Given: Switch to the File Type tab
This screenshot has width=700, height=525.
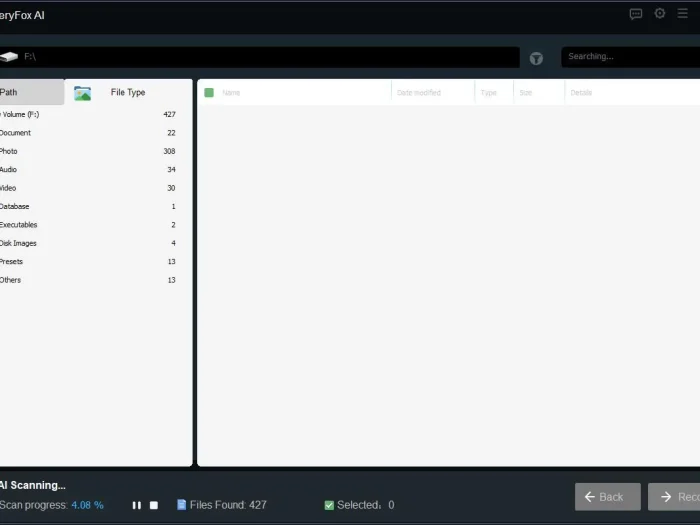Looking at the screenshot, I should tap(128, 92).
